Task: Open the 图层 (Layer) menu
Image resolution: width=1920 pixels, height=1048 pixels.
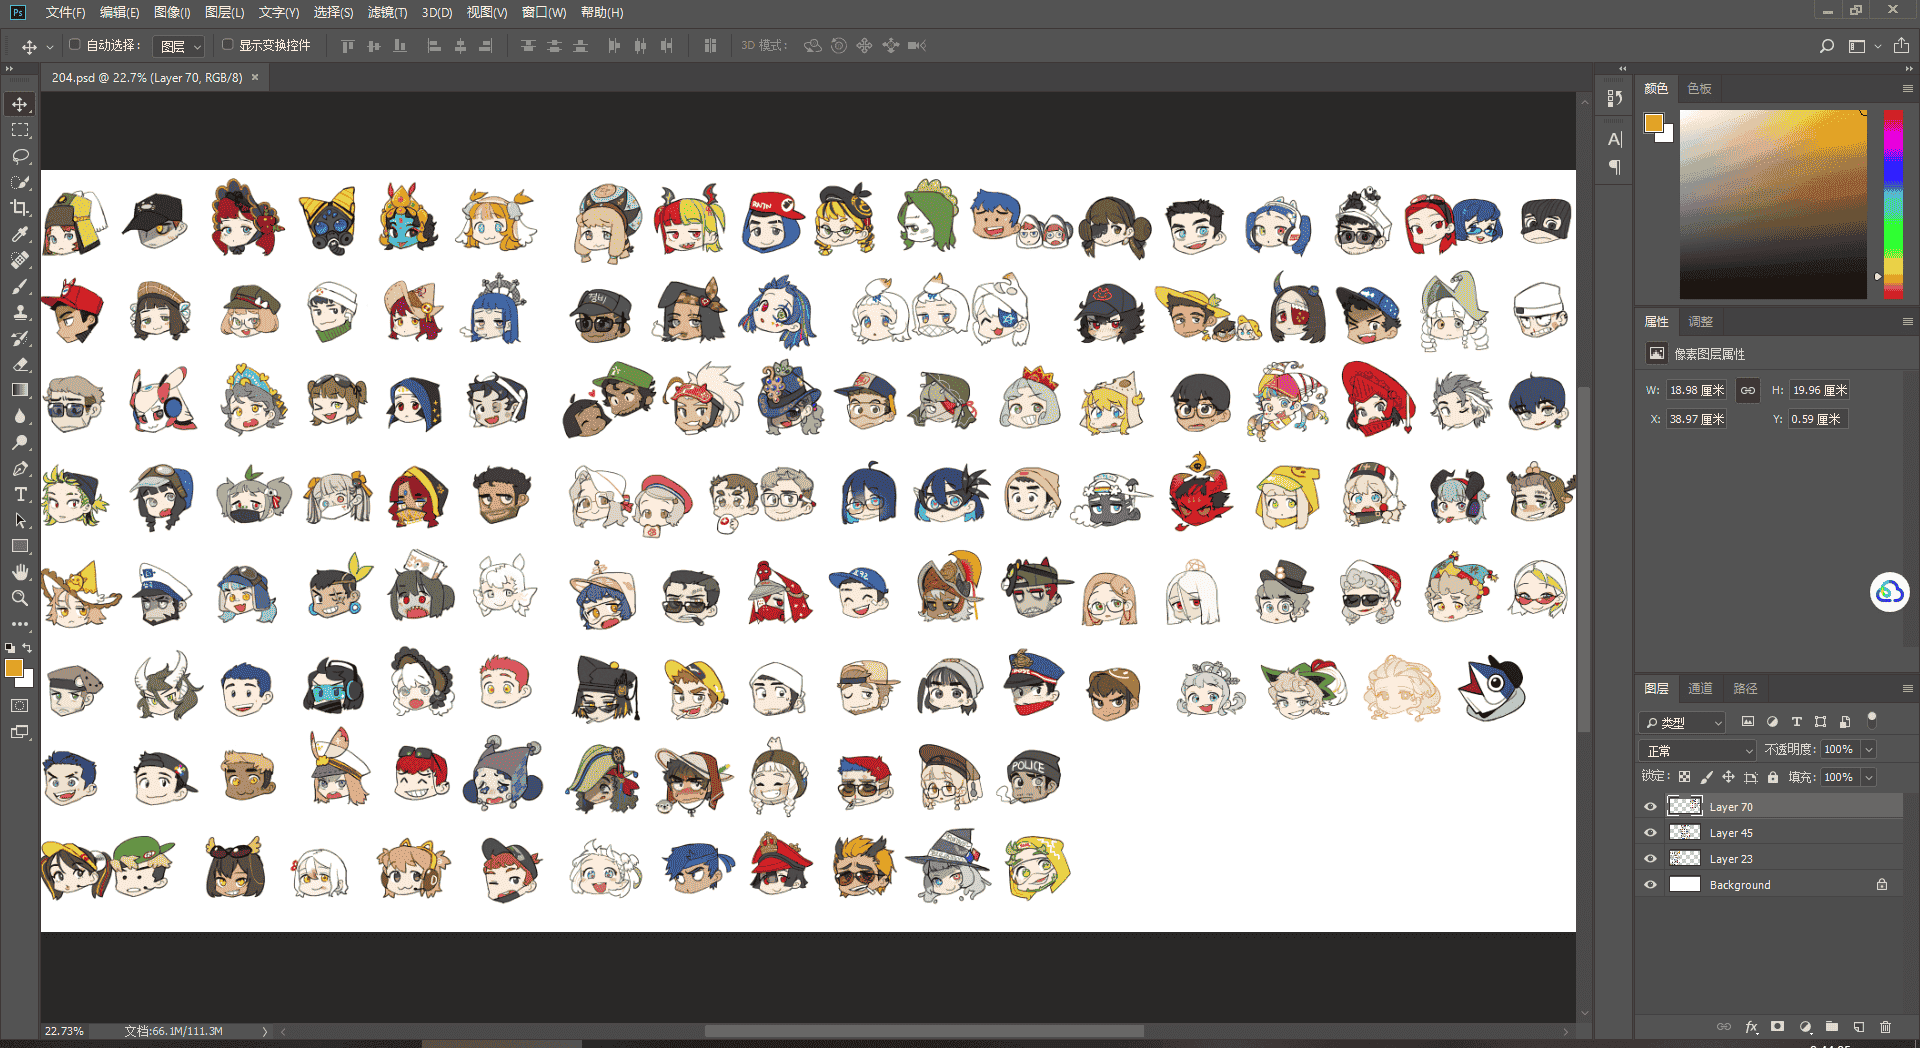Action: [224, 13]
